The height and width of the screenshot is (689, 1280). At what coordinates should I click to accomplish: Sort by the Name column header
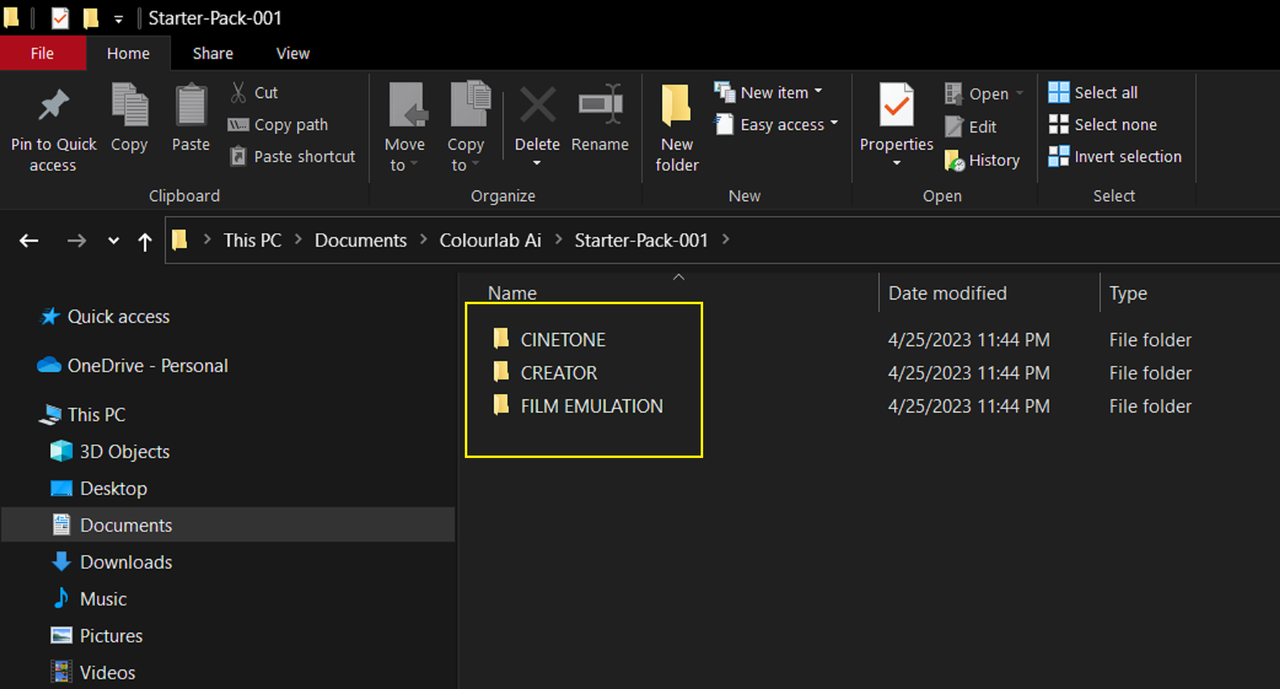[x=512, y=293]
